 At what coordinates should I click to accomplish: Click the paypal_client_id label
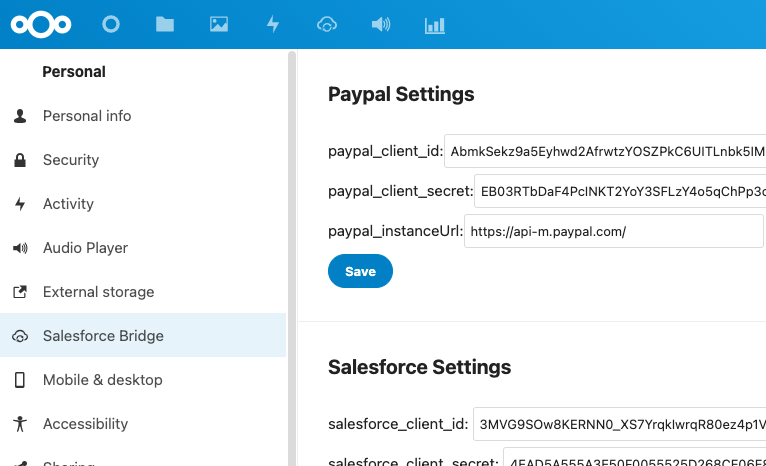pos(385,151)
